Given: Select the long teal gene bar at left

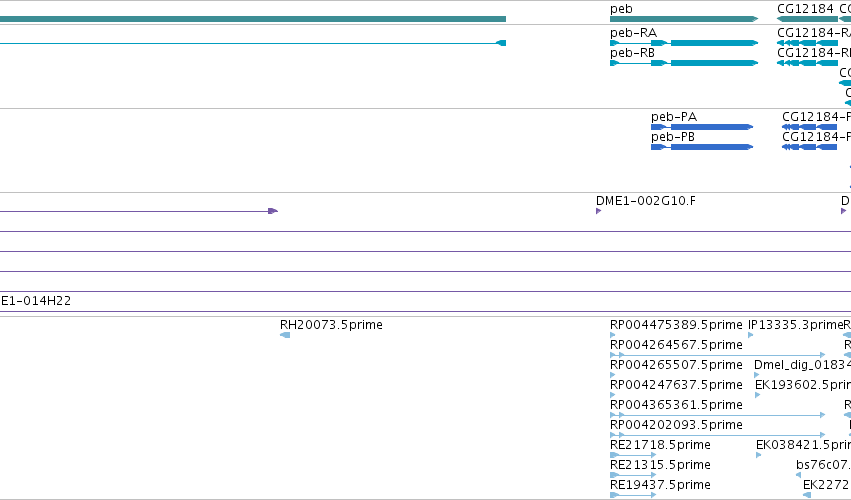Looking at the screenshot, I should point(253,19).
